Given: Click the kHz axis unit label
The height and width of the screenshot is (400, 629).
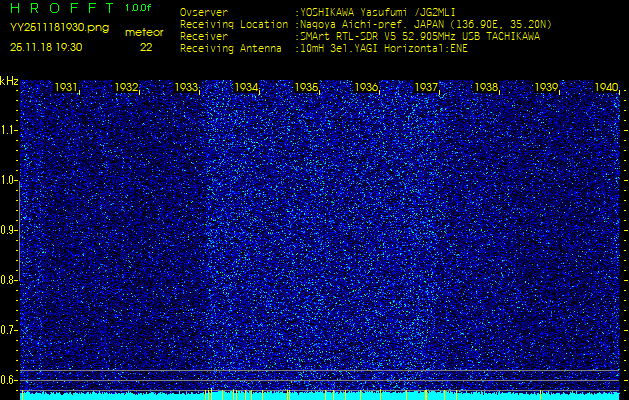Looking at the screenshot, I should [x=9, y=81].
